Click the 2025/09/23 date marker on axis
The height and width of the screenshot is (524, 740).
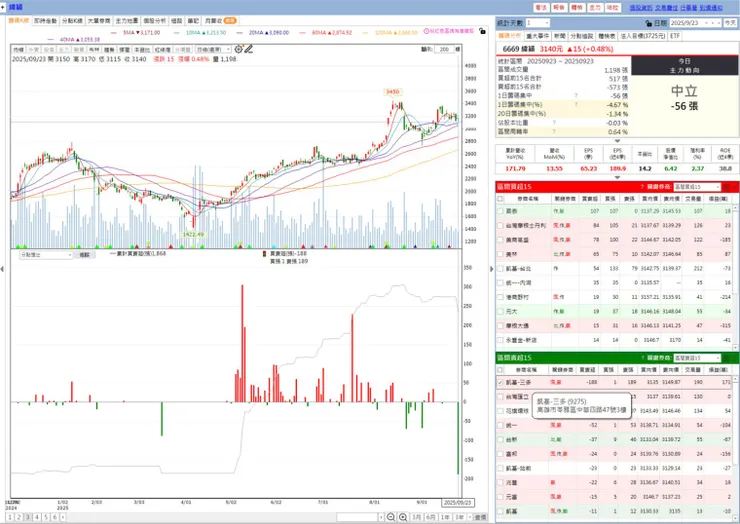click(x=457, y=503)
